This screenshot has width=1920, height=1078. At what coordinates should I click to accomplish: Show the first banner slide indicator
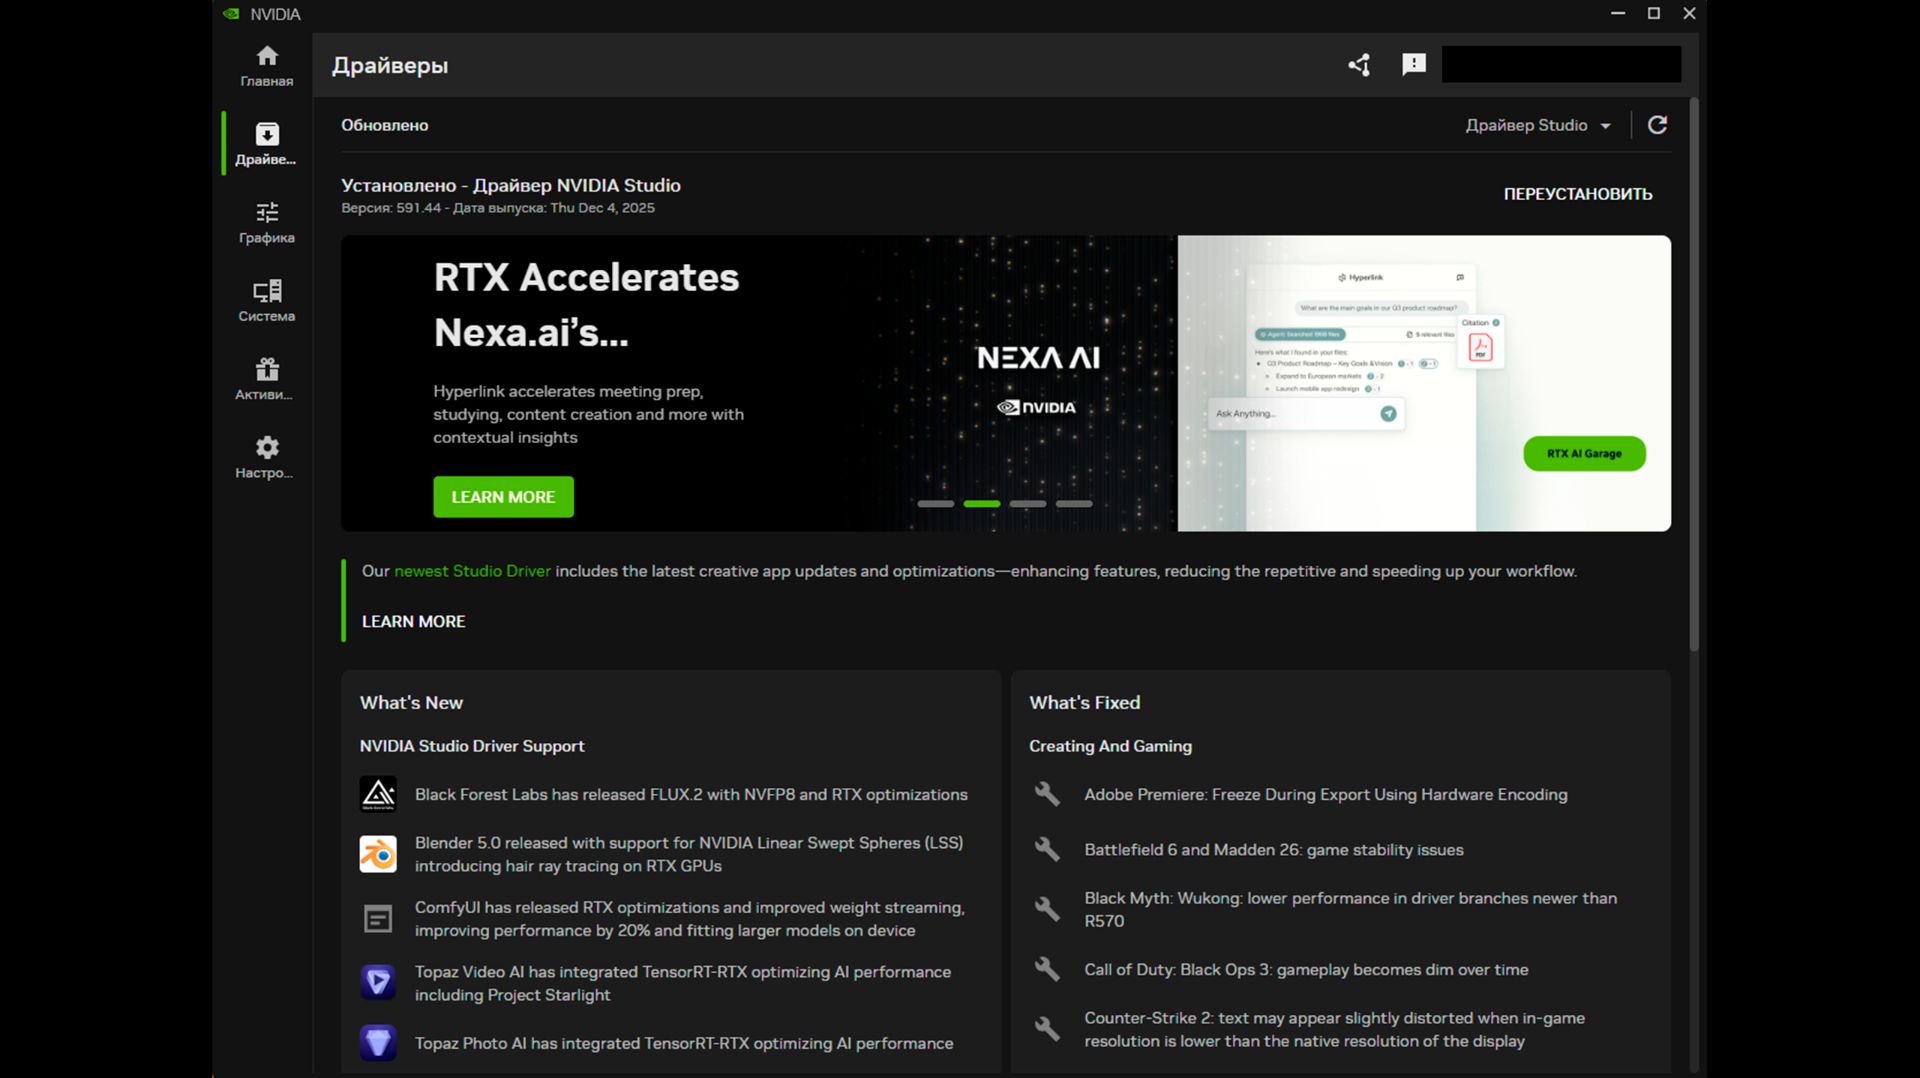pyautogui.click(x=936, y=504)
